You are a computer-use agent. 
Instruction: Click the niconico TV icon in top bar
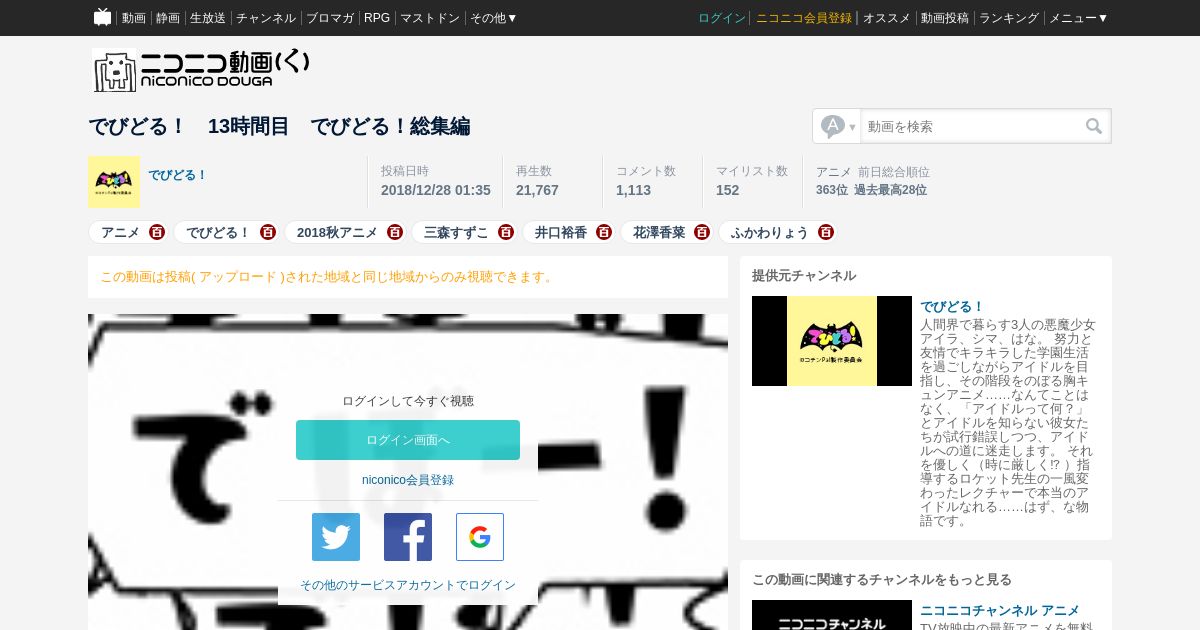pyautogui.click(x=102, y=17)
